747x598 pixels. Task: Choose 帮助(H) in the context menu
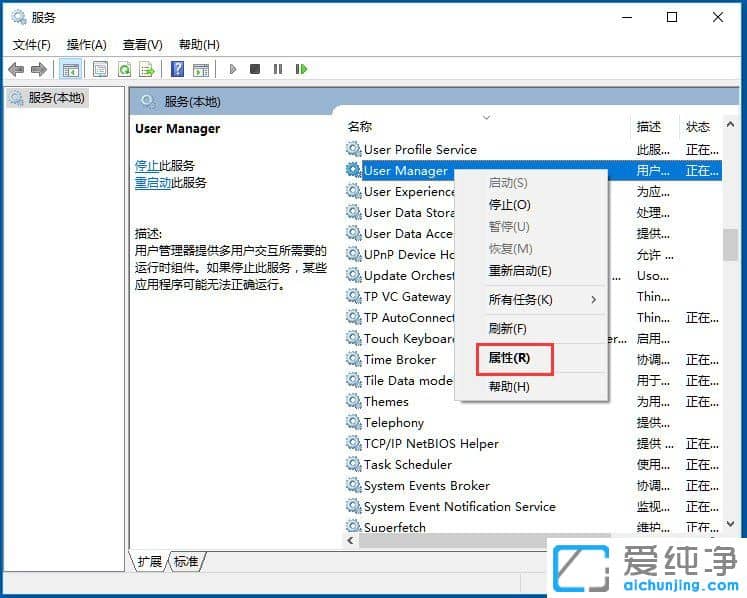(x=532, y=386)
